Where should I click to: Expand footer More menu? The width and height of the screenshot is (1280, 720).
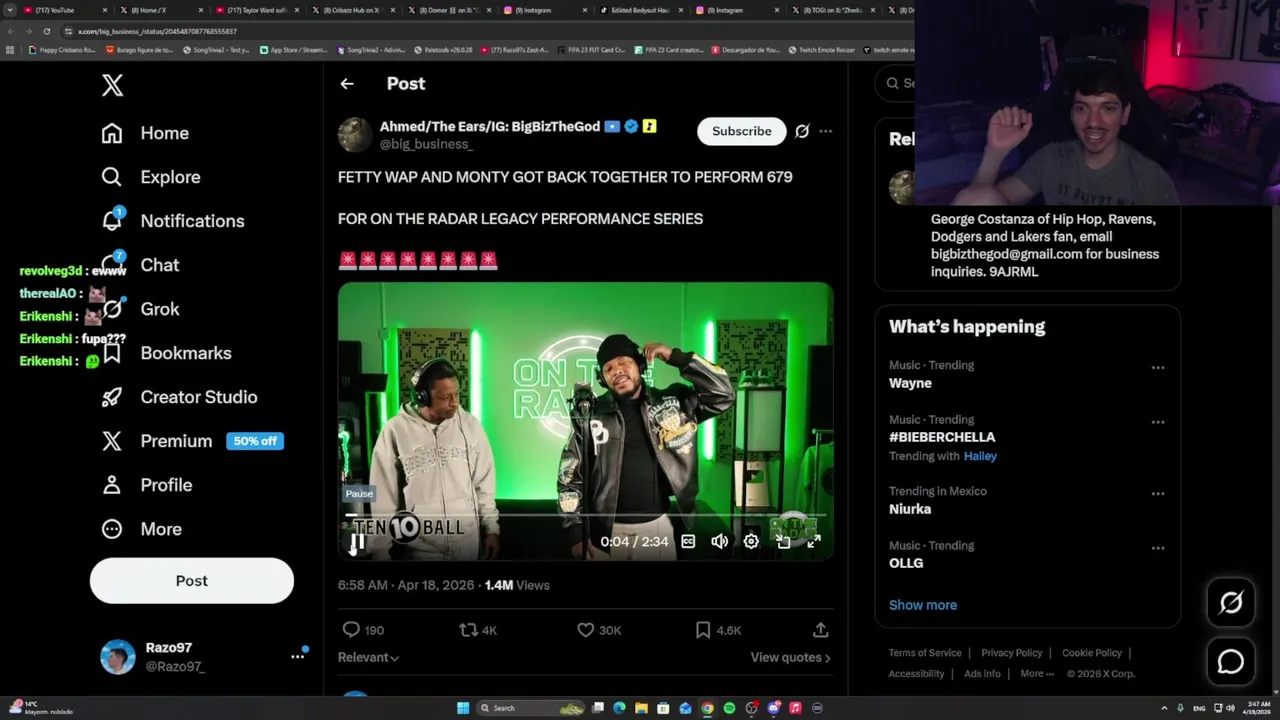coord(1037,674)
